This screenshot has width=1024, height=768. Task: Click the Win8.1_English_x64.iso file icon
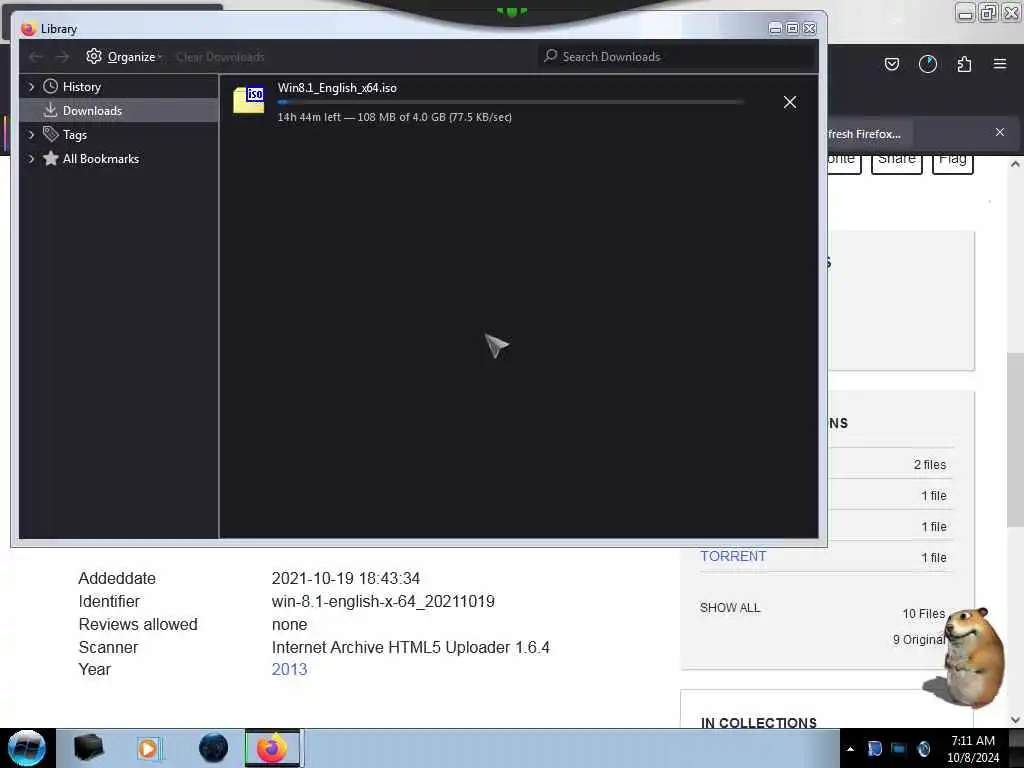(249, 100)
